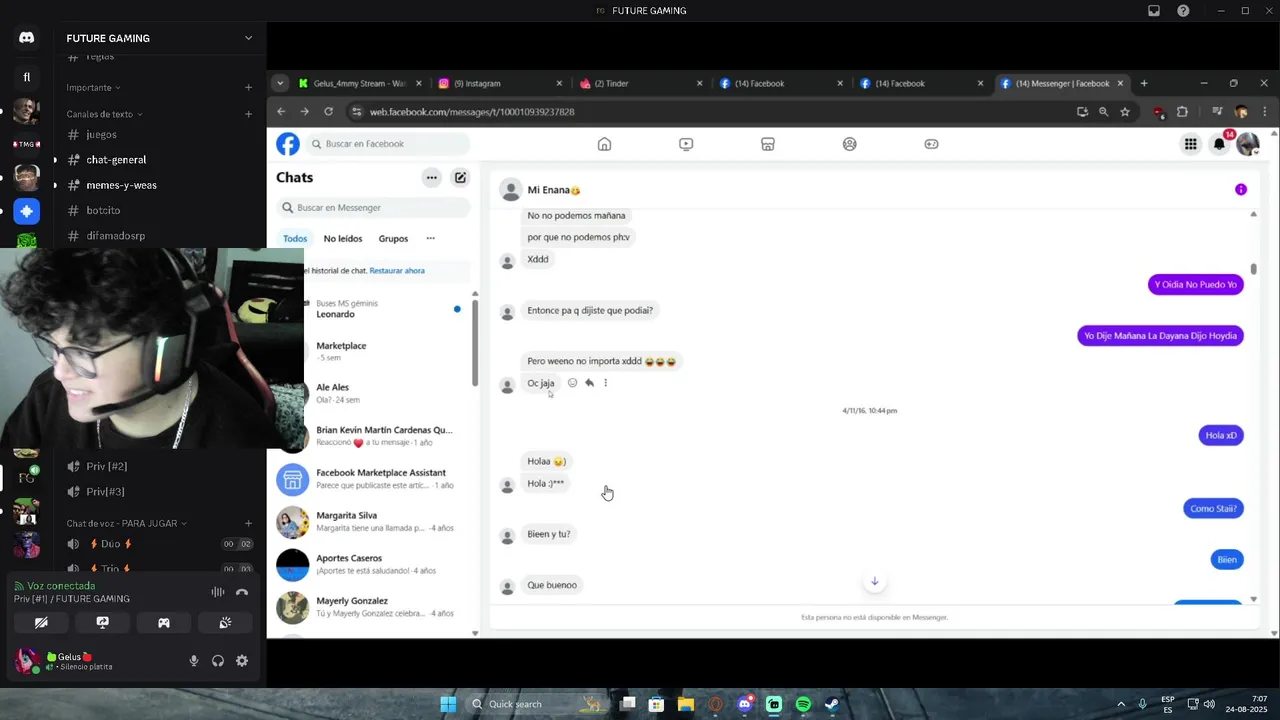Collapse Canales de texto category
Viewport: 1280px width, 720px height.
pos(105,114)
